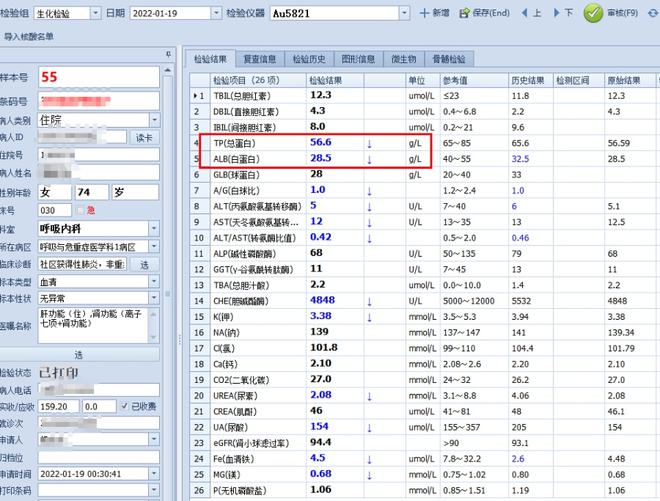Select the Fe(血清铁) row
Screen dimensions: 660x501
423,459
